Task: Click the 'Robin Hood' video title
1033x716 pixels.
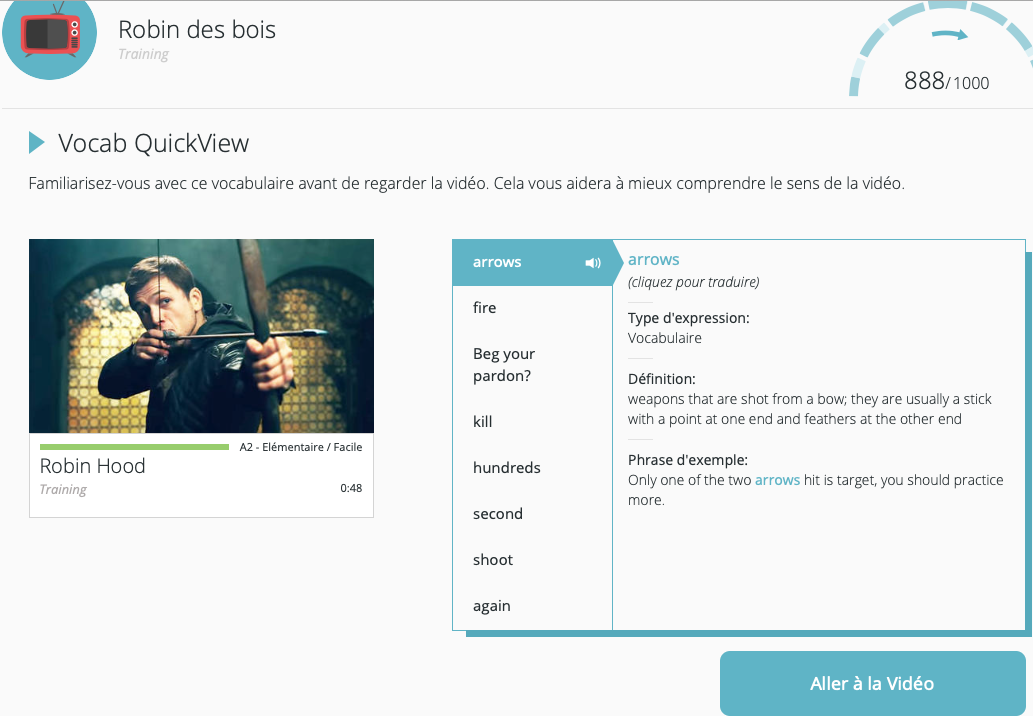Action: point(92,466)
